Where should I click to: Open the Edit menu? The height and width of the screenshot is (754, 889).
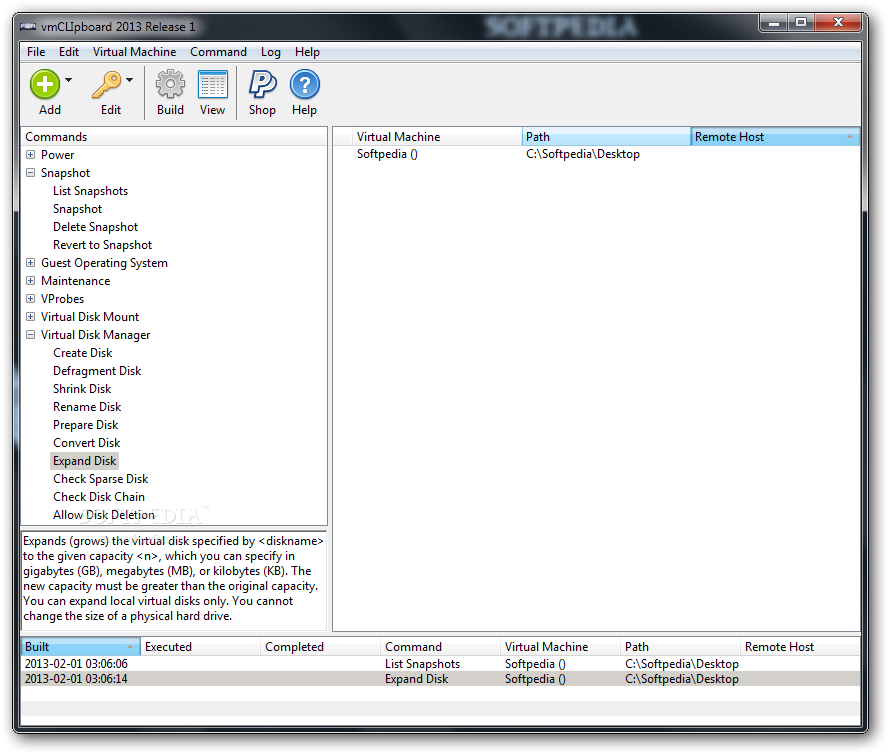tap(69, 52)
